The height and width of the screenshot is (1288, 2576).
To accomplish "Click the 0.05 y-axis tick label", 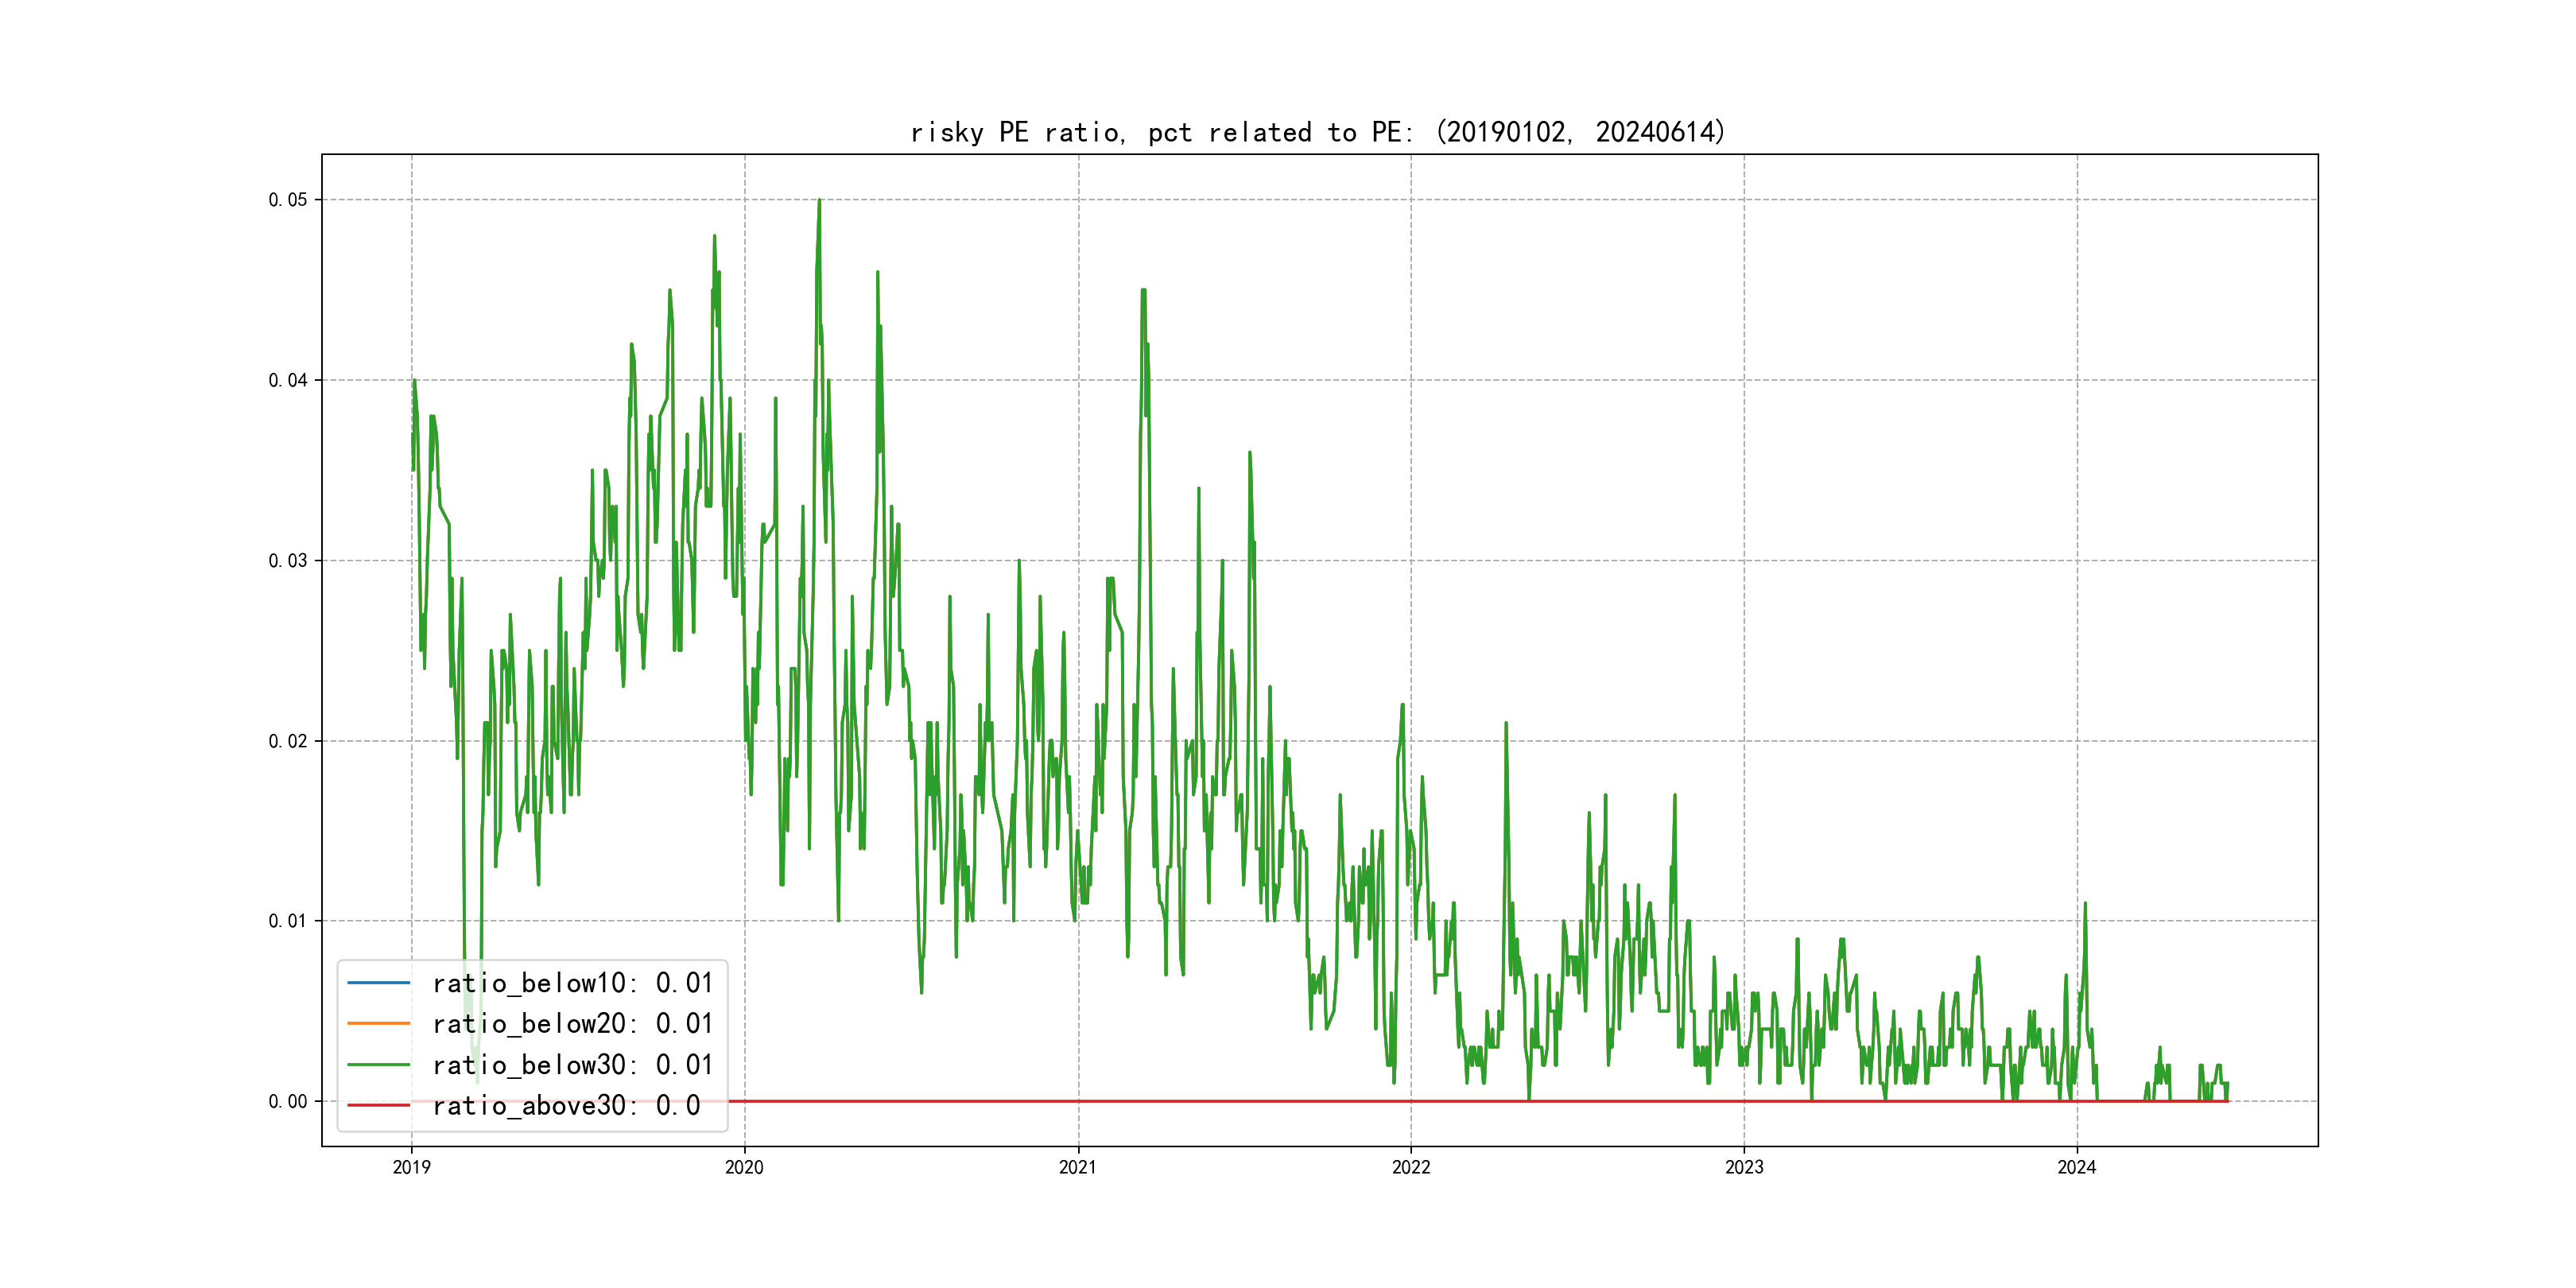I will (x=287, y=200).
